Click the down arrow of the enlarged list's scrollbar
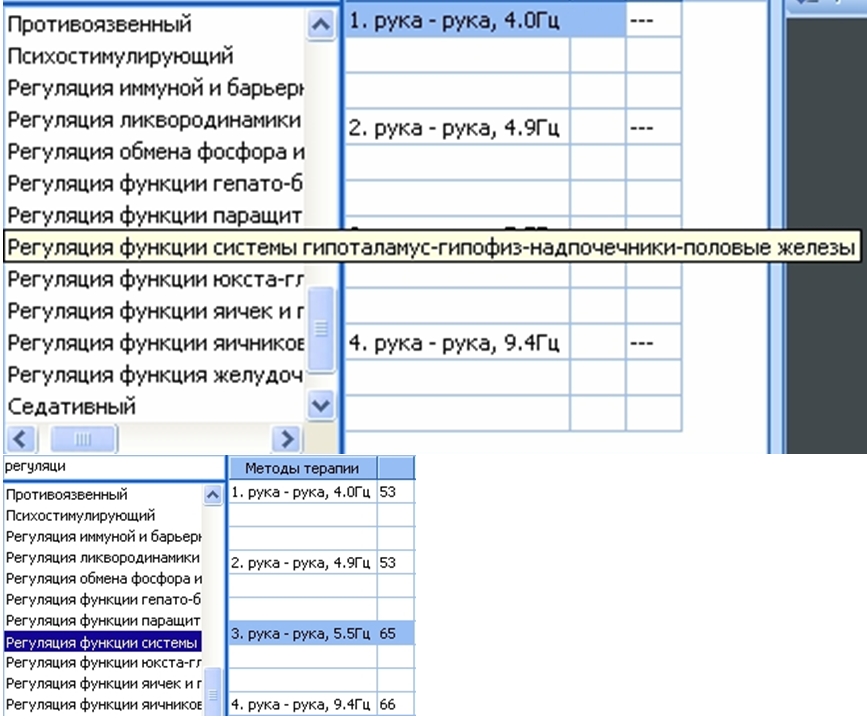This screenshot has width=867, height=720. point(321,406)
